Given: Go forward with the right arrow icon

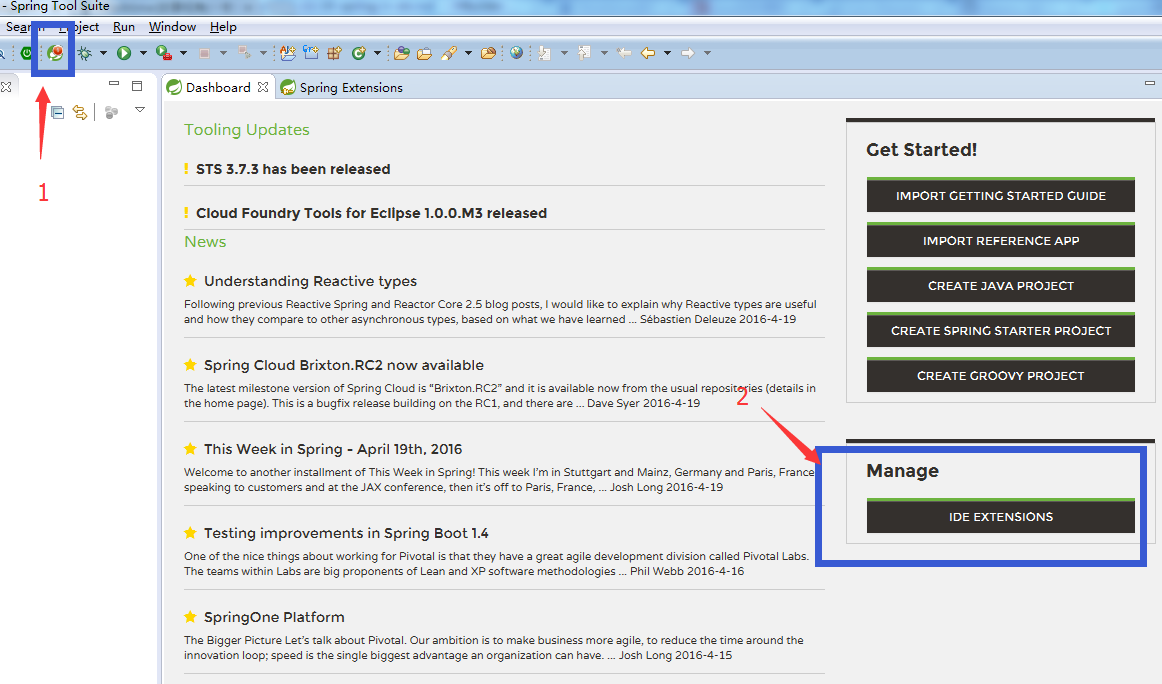Looking at the screenshot, I should coord(688,53).
